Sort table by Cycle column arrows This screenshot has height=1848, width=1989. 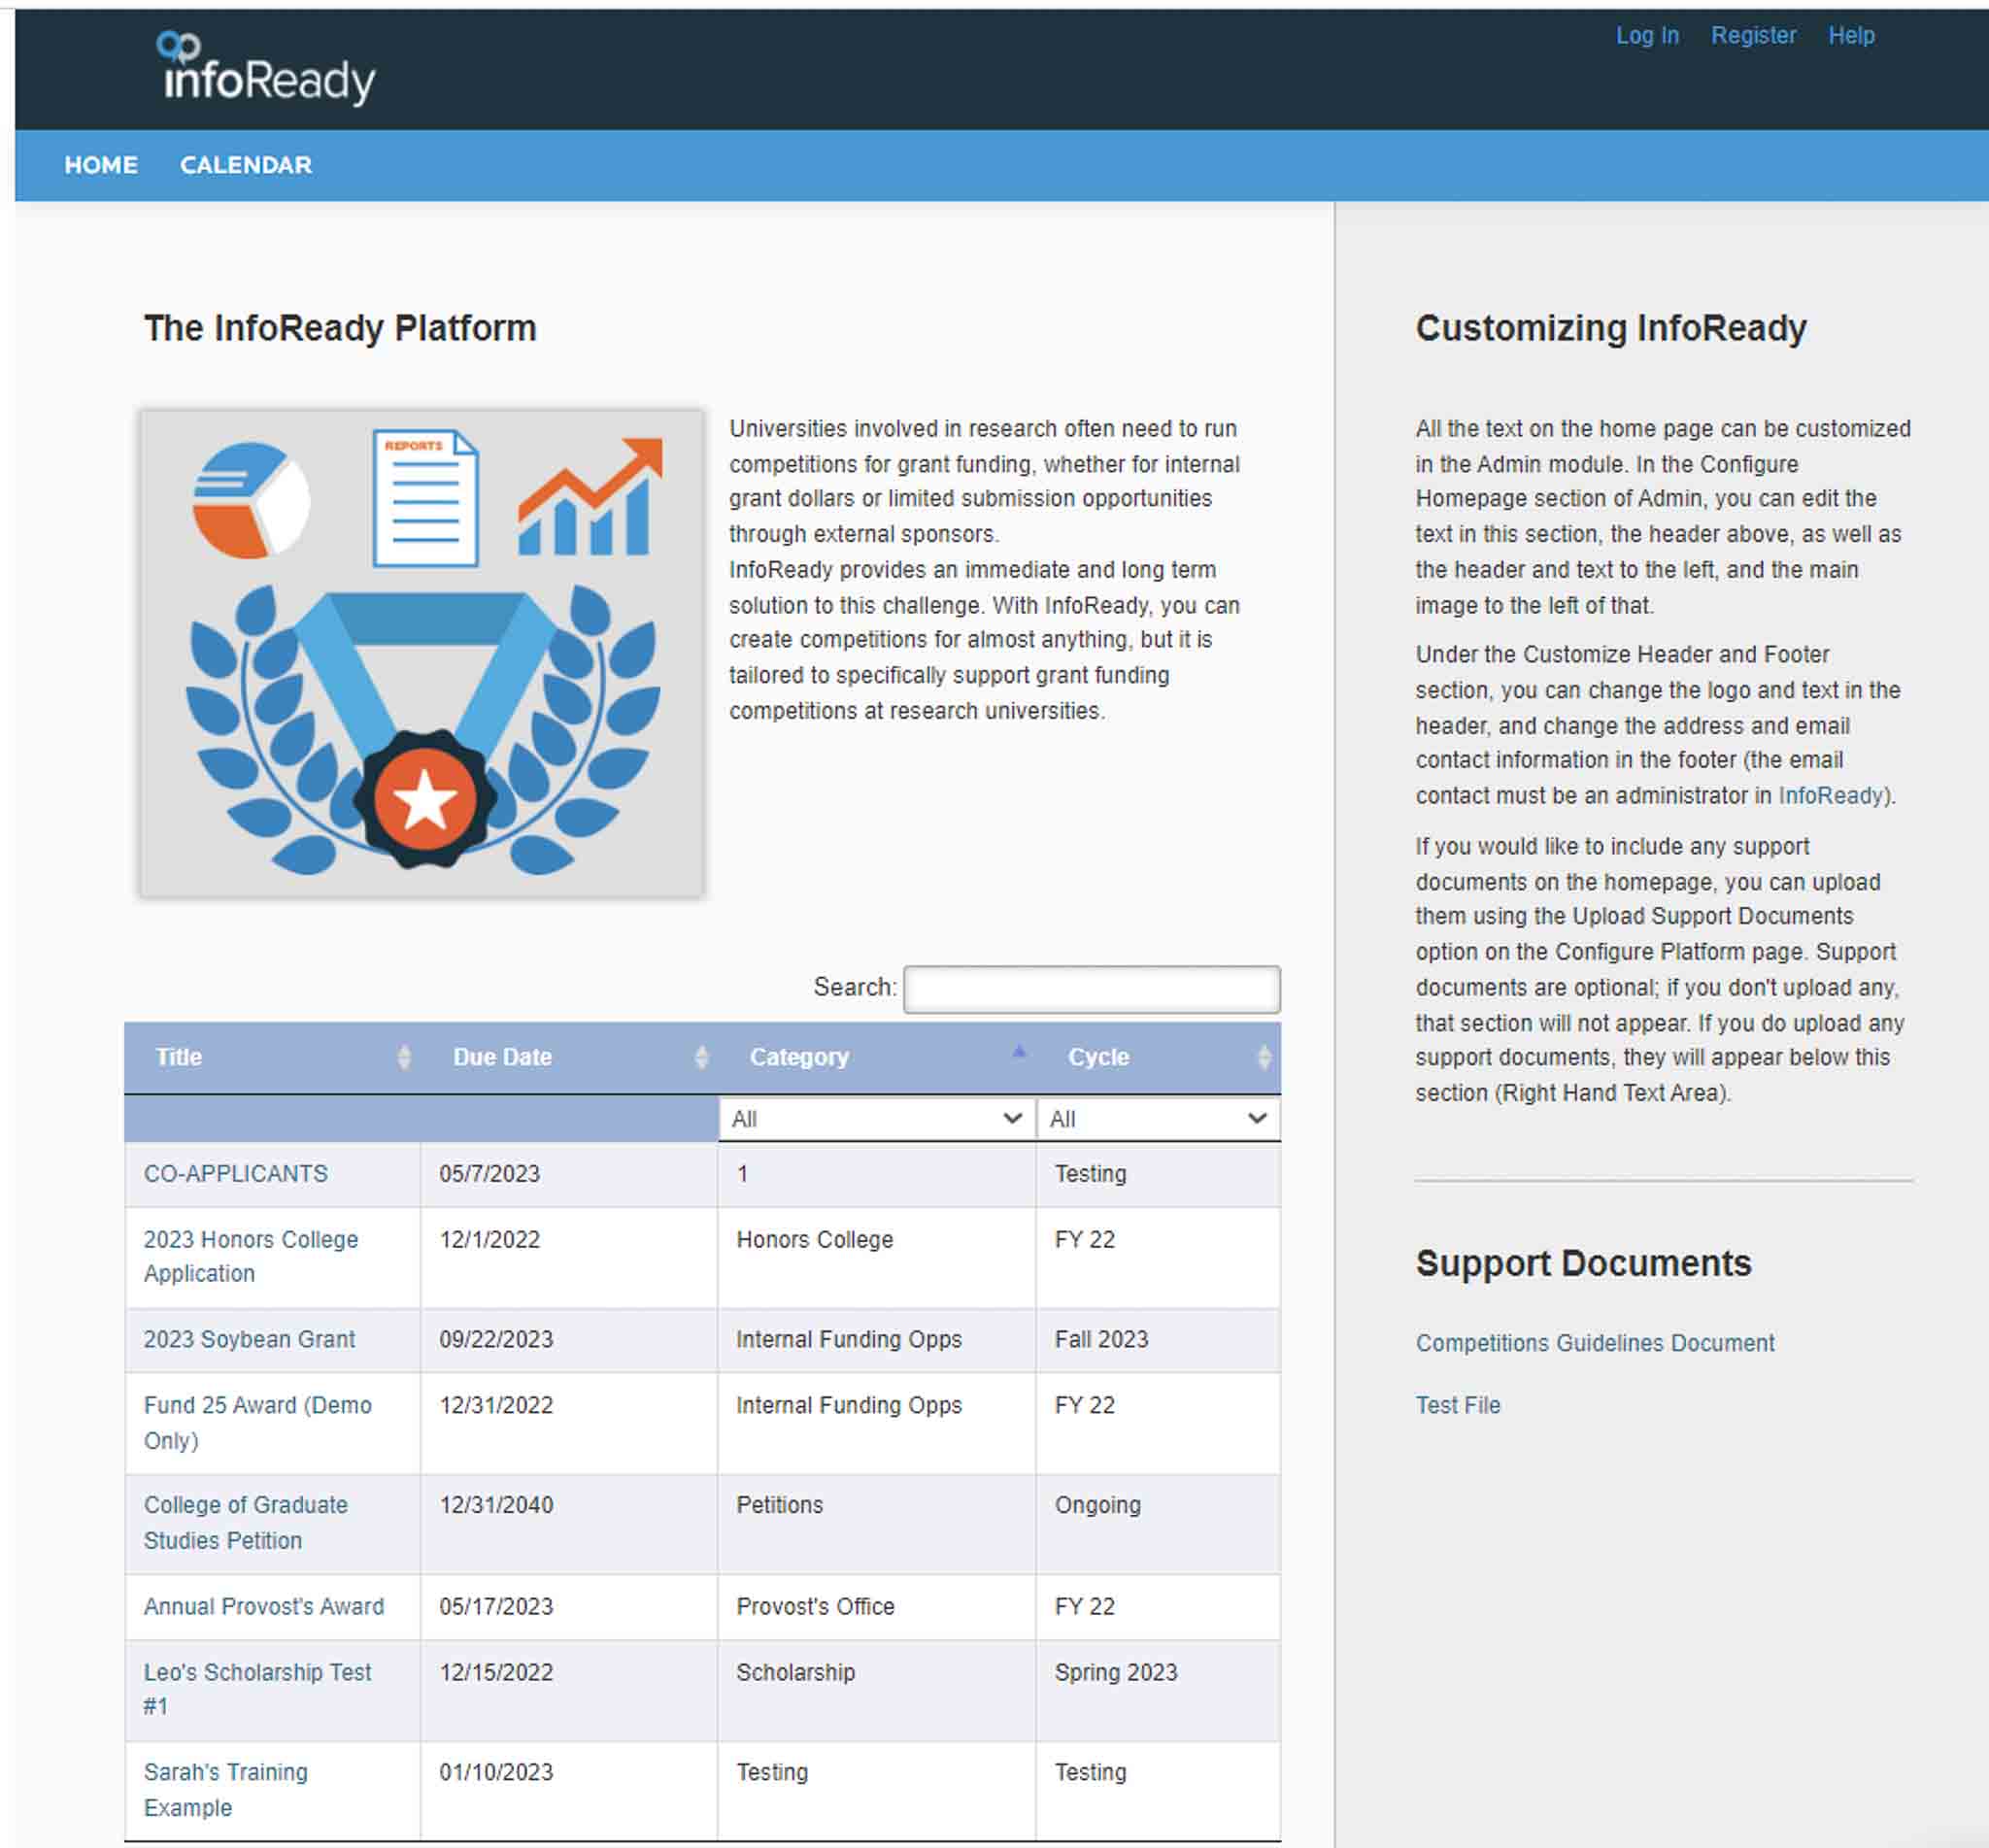coord(1264,1057)
